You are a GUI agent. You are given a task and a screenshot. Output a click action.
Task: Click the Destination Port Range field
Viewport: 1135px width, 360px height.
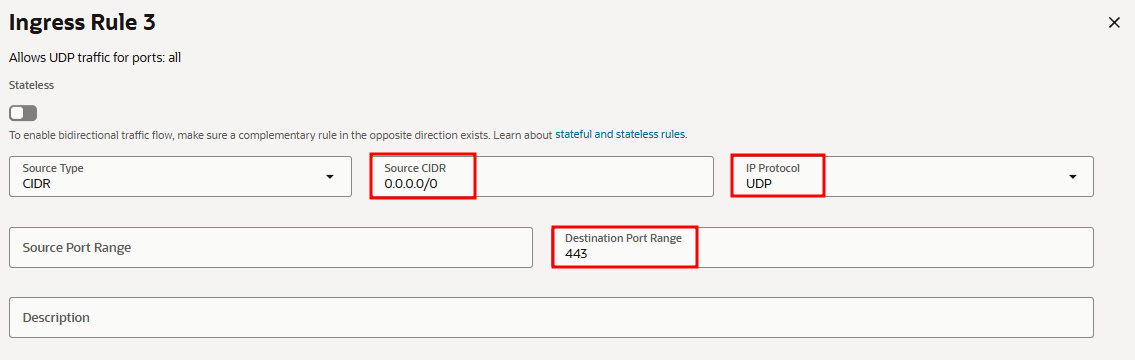822,248
